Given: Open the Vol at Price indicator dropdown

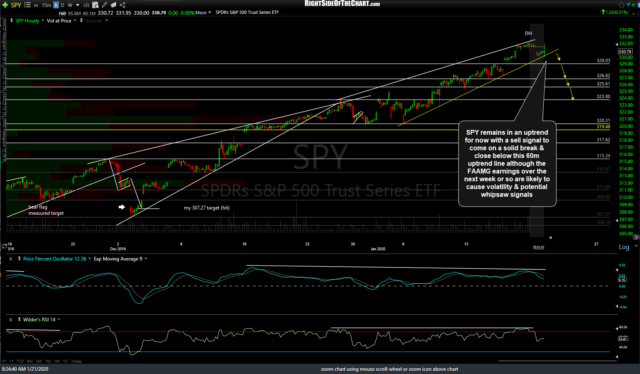Looking at the screenshot, I should point(75,20).
